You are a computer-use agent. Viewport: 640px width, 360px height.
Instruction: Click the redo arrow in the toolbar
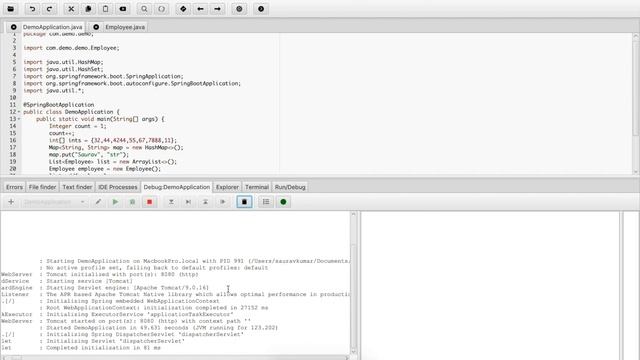click(49, 9)
